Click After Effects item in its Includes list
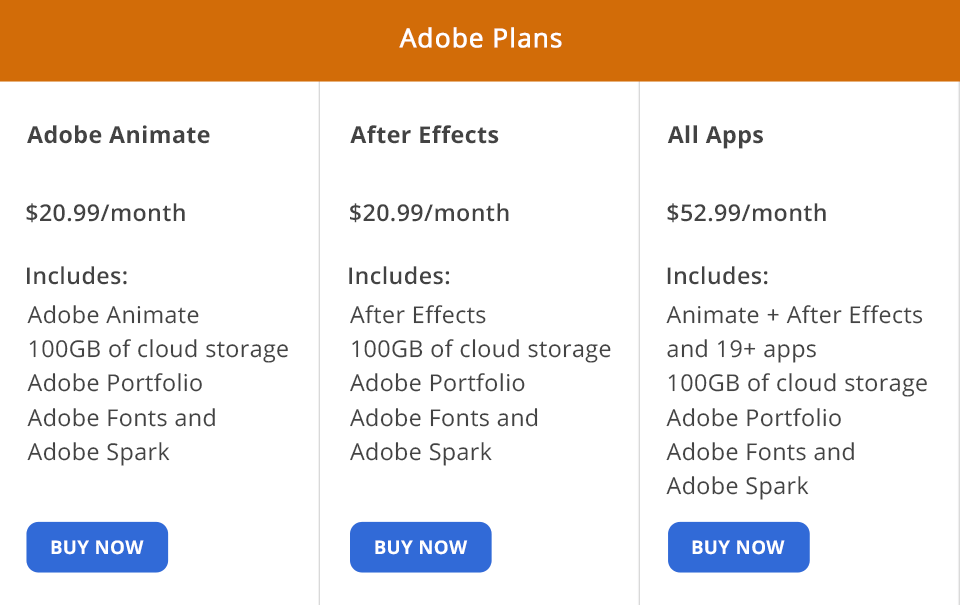This screenshot has width=960, height=605. click(x=417, y=315)
